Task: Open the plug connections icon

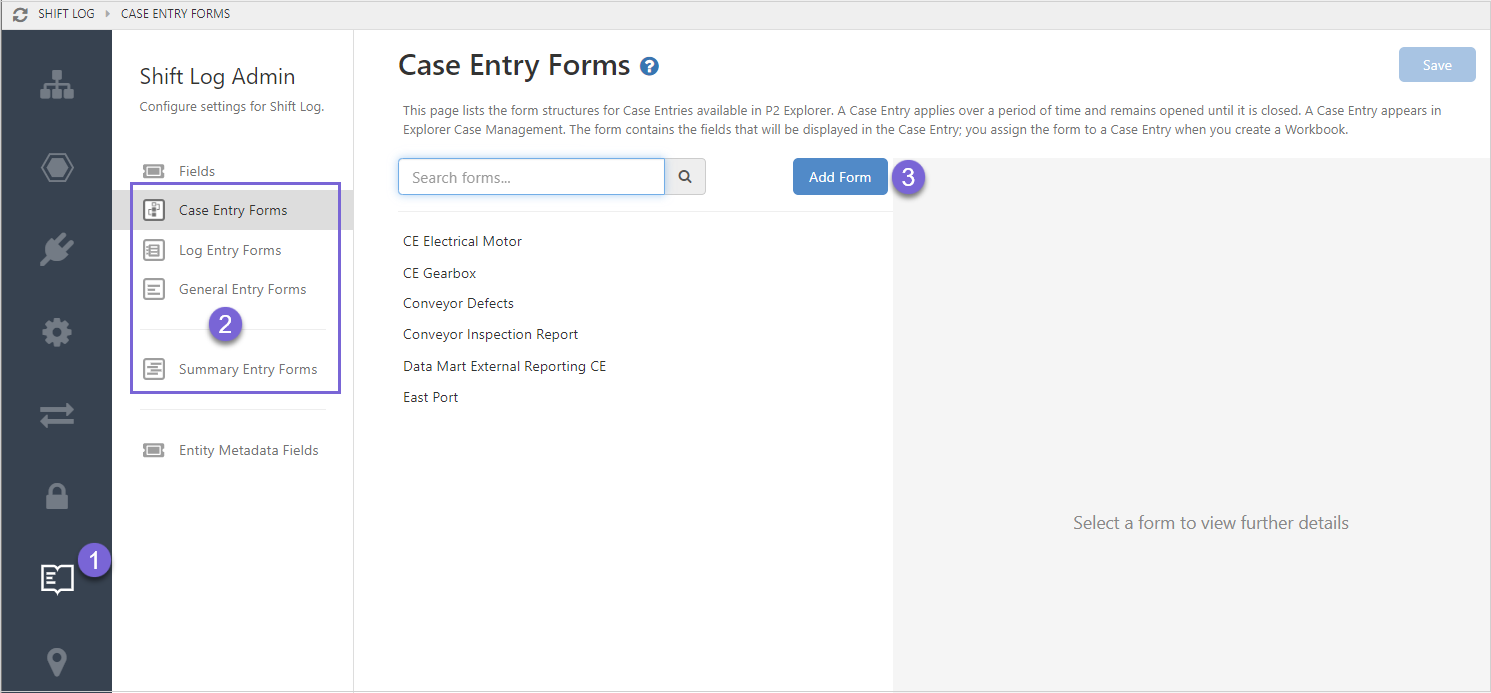Action: 57,249
